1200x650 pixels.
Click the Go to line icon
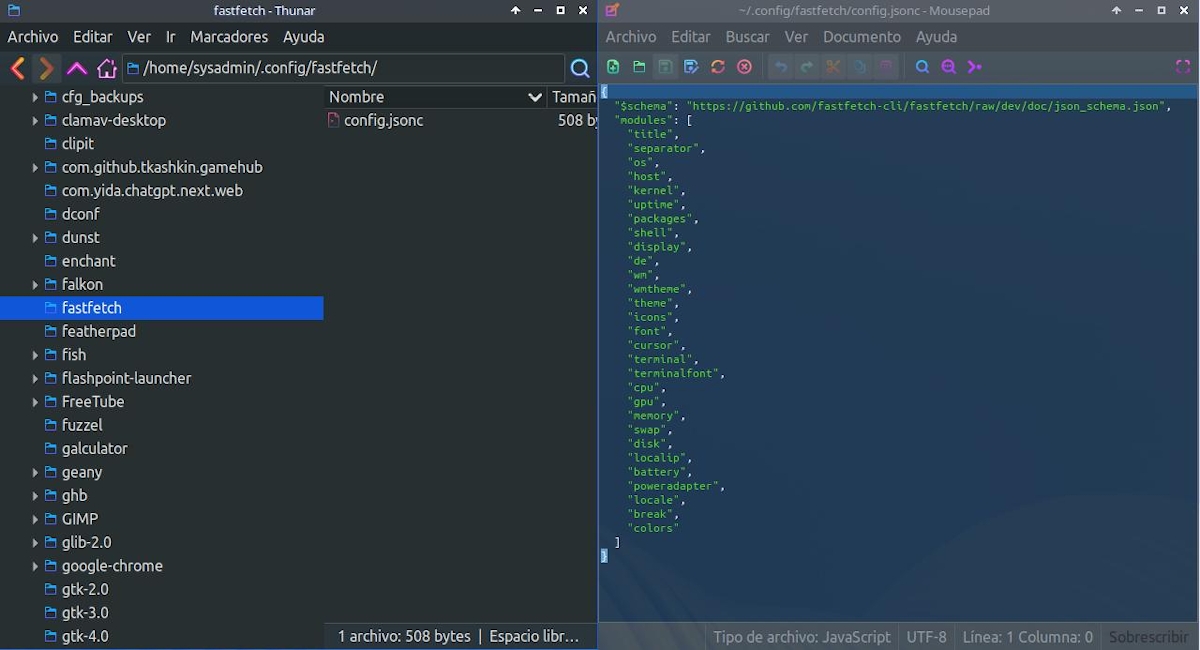pos(975,67)
